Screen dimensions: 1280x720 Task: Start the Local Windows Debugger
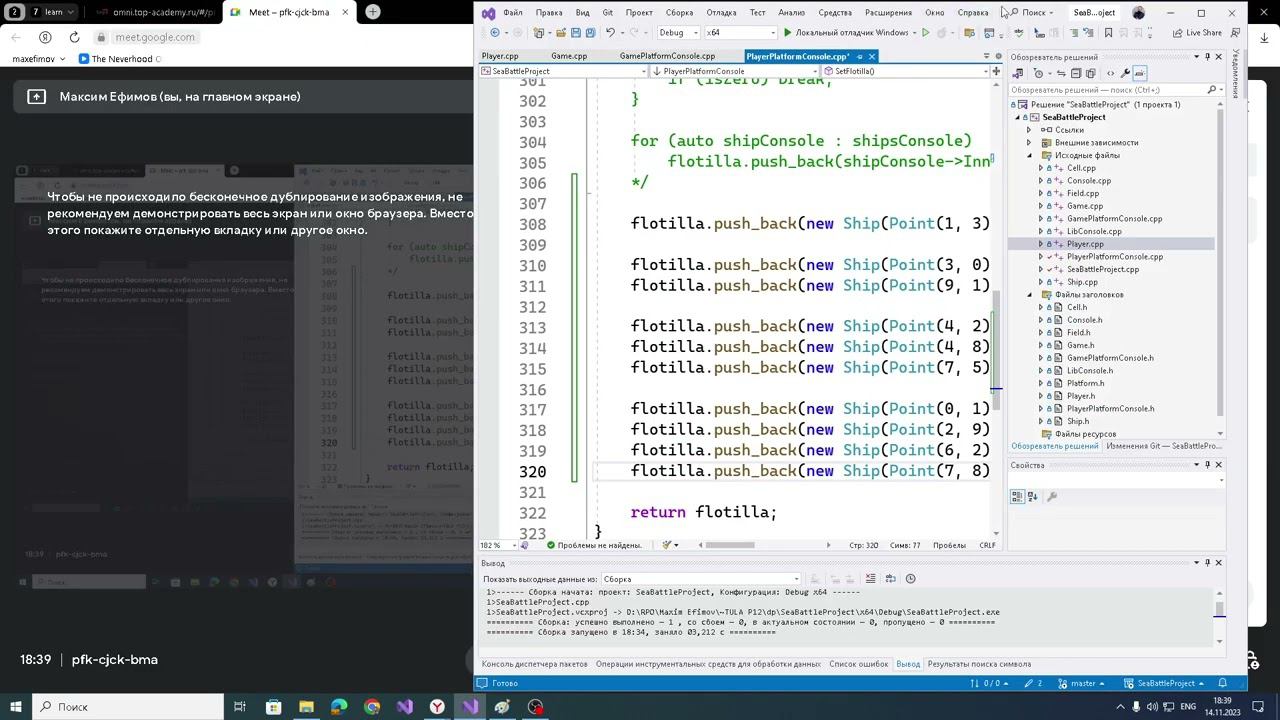846,33
